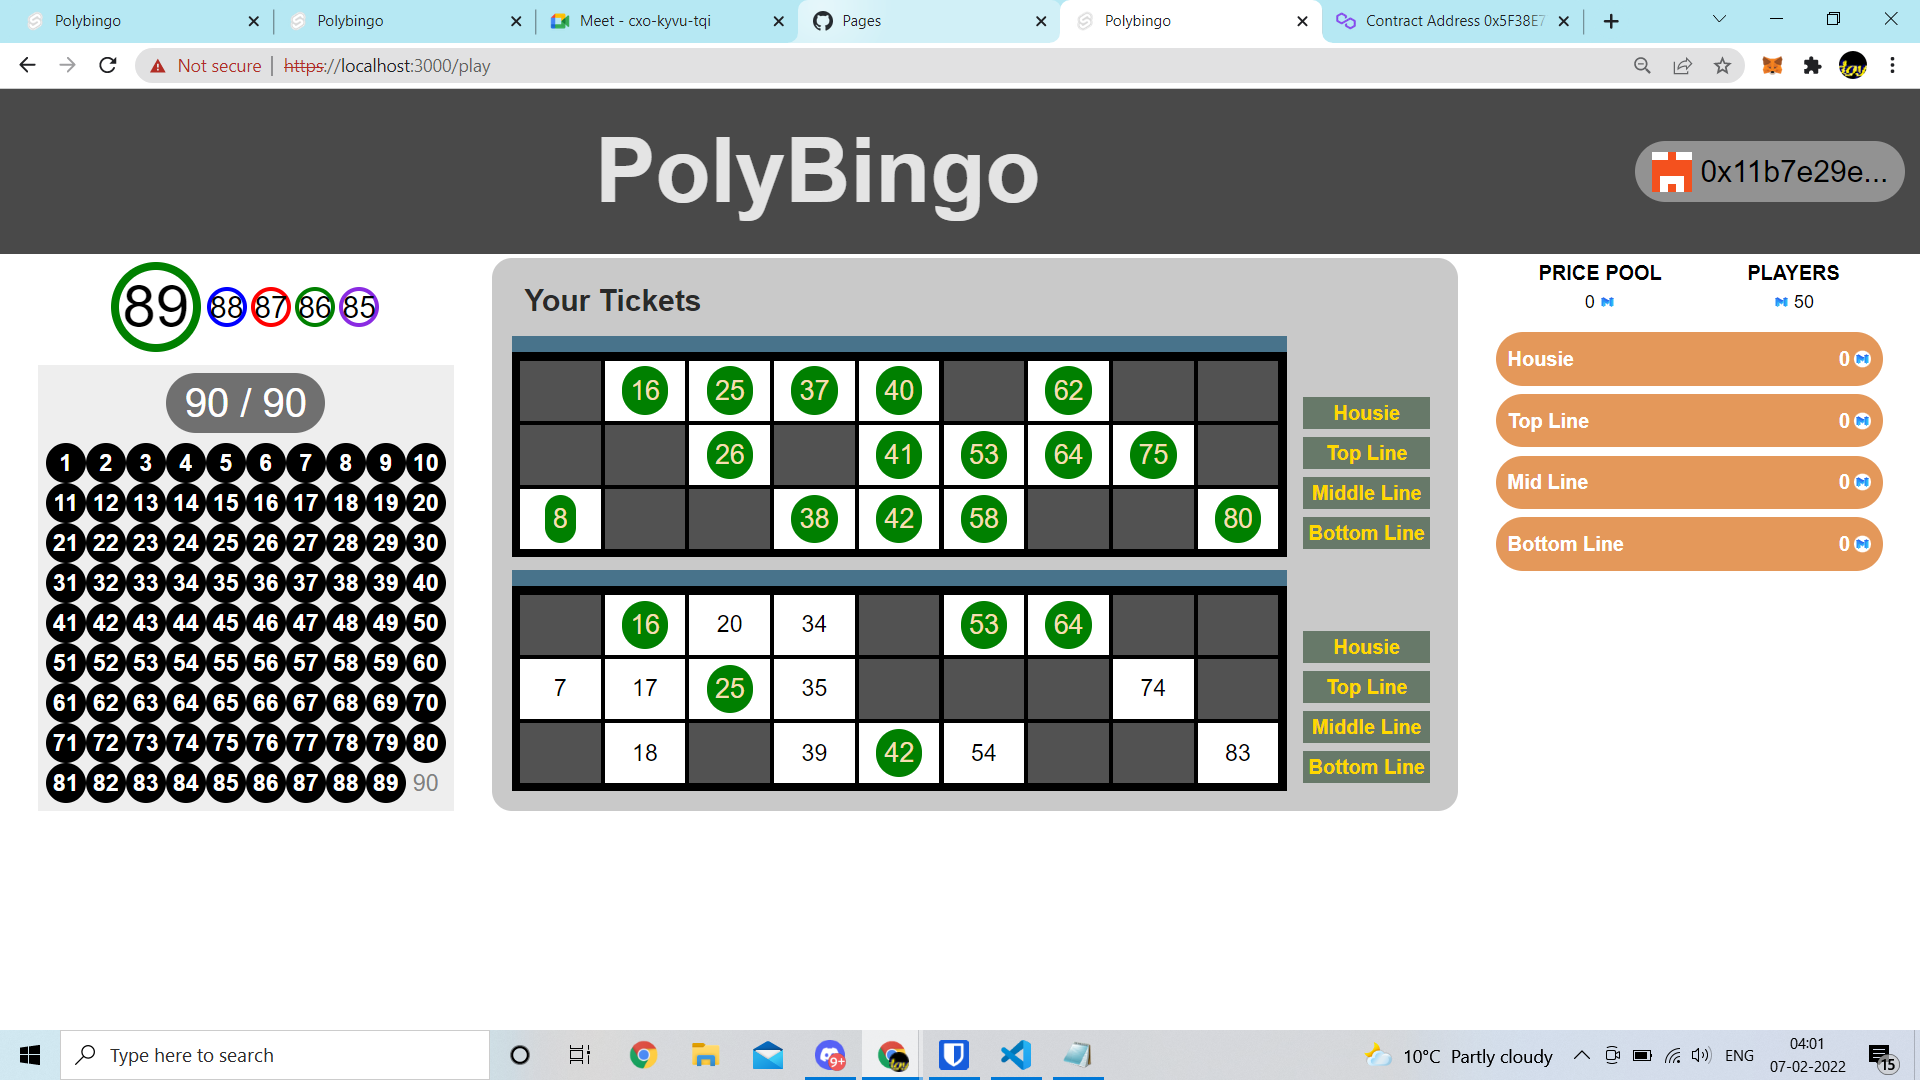Mark number 83 on second ticket
Viewport: 1920px width, 1080px height.
1238,753
